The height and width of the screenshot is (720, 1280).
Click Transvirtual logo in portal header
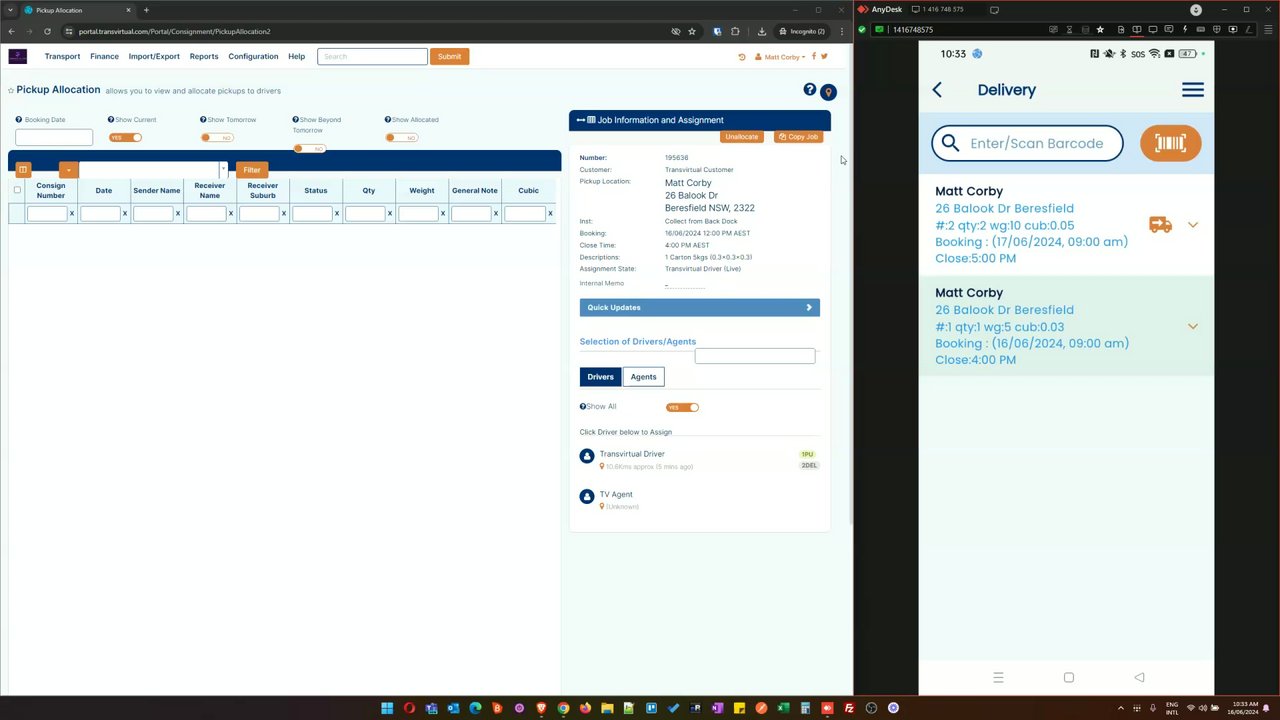pyautogui.click(x=17, y=56)
